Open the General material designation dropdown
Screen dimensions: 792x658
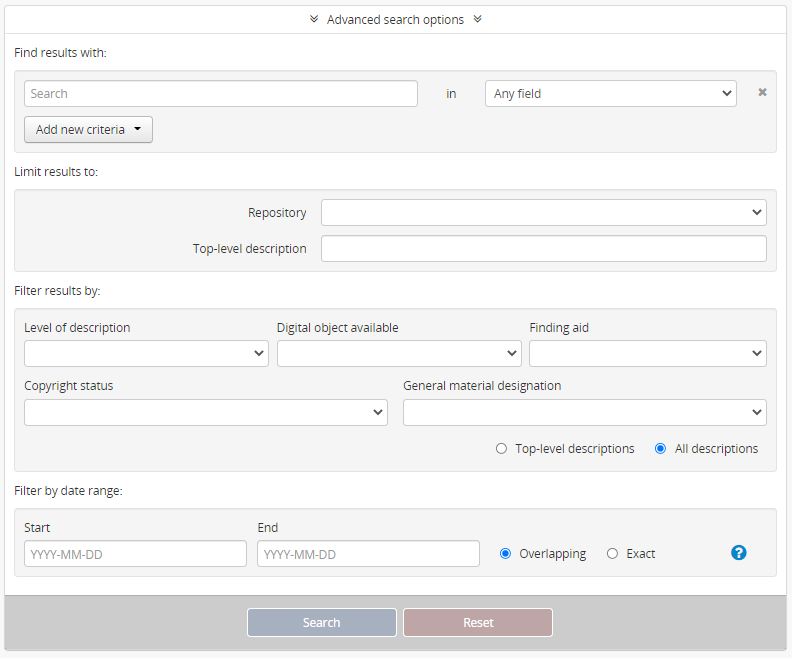[584, 413]
